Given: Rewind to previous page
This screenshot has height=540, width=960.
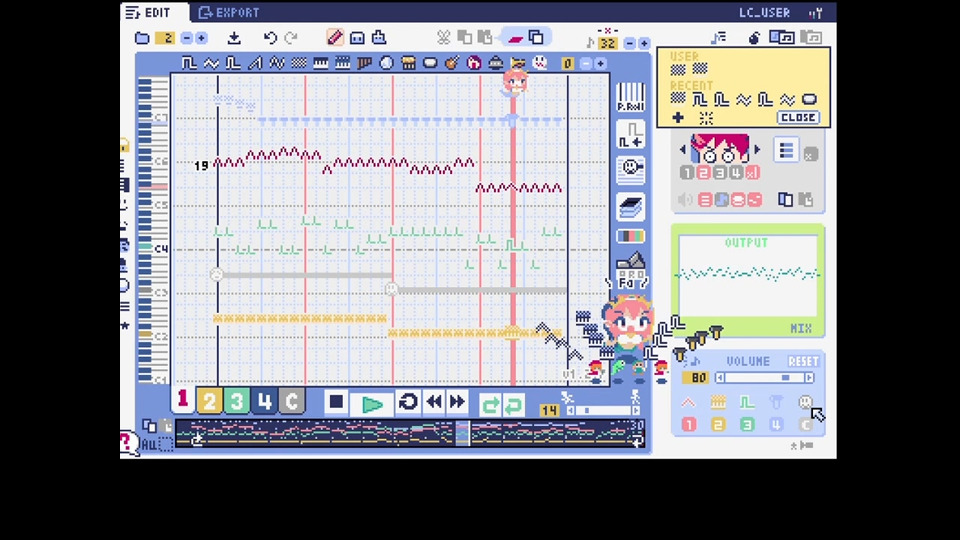Looking at the screenshot, I should [x=434, y=402].
